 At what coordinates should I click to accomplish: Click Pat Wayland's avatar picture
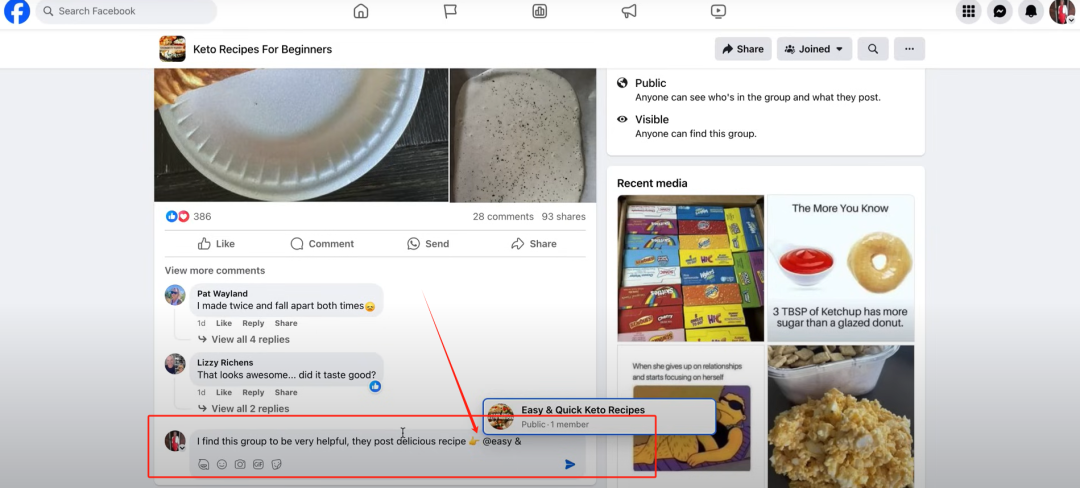point(175,295)
